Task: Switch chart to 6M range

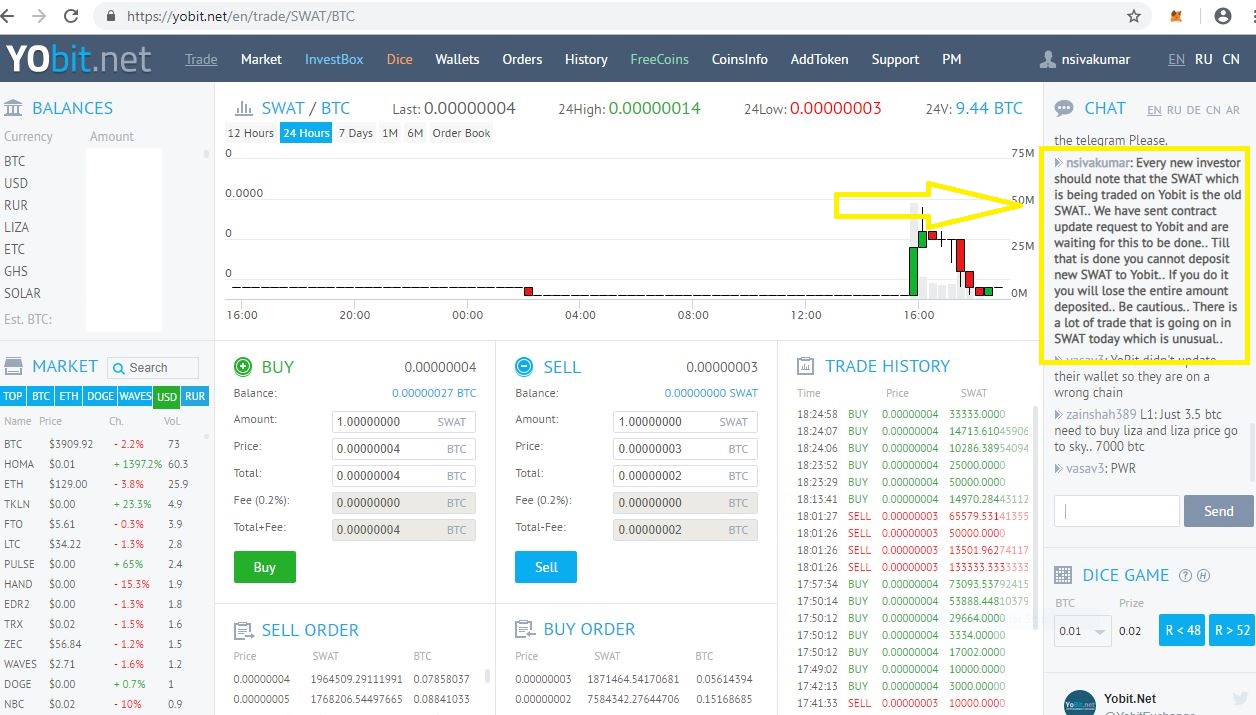Action: click(x=415, y=133)
